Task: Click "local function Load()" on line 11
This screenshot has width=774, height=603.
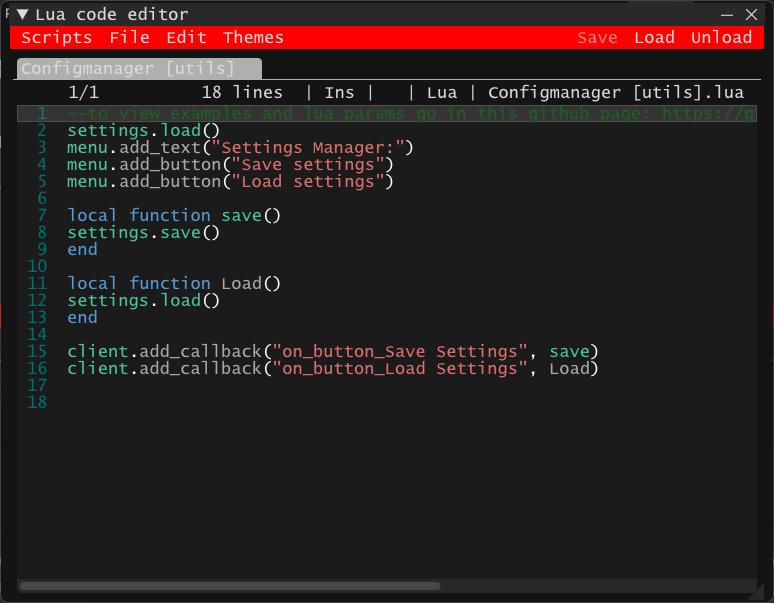Action: click(x=174, y=284)
